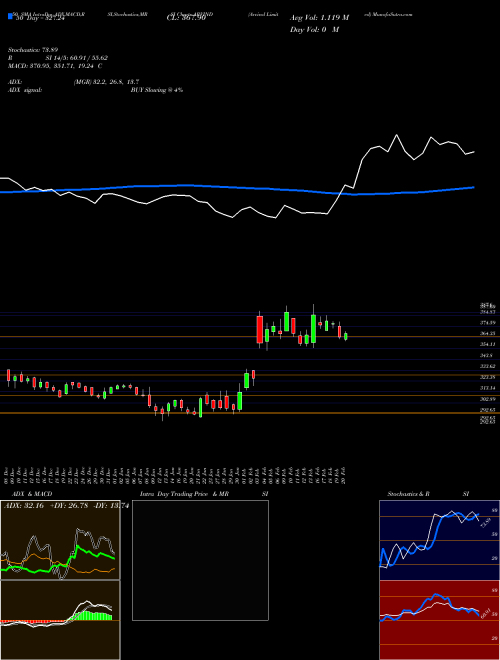The width and height of the screenshot is (500, 660).
Task: Click the 'Intra Day Trading Price & MR' title
Action: tap(184, 494)
